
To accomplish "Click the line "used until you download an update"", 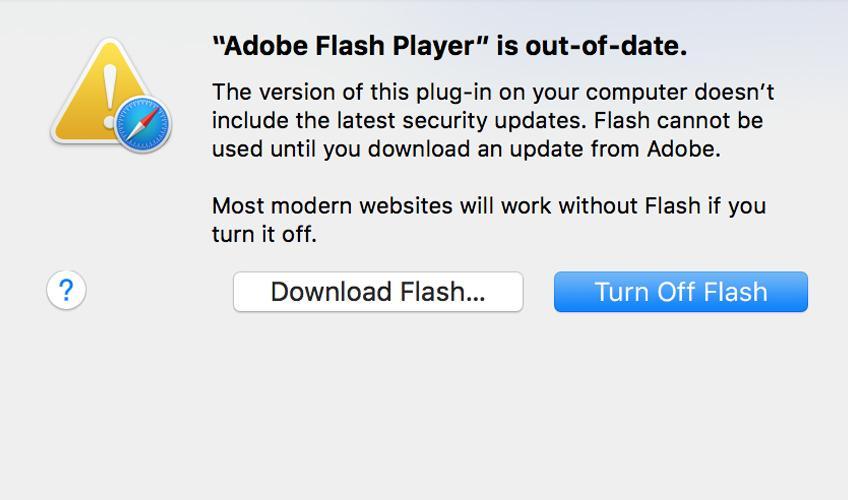I will pos(466,149).
